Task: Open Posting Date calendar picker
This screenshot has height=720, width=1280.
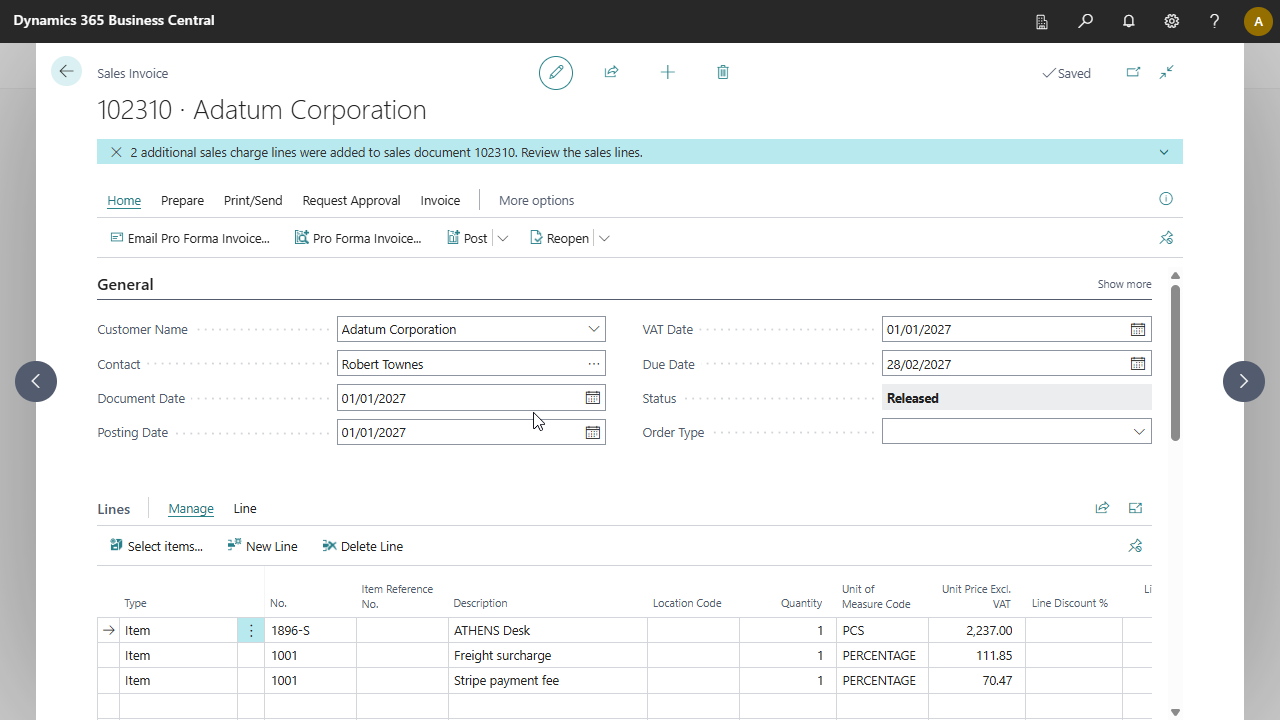Action: (593, 432)
